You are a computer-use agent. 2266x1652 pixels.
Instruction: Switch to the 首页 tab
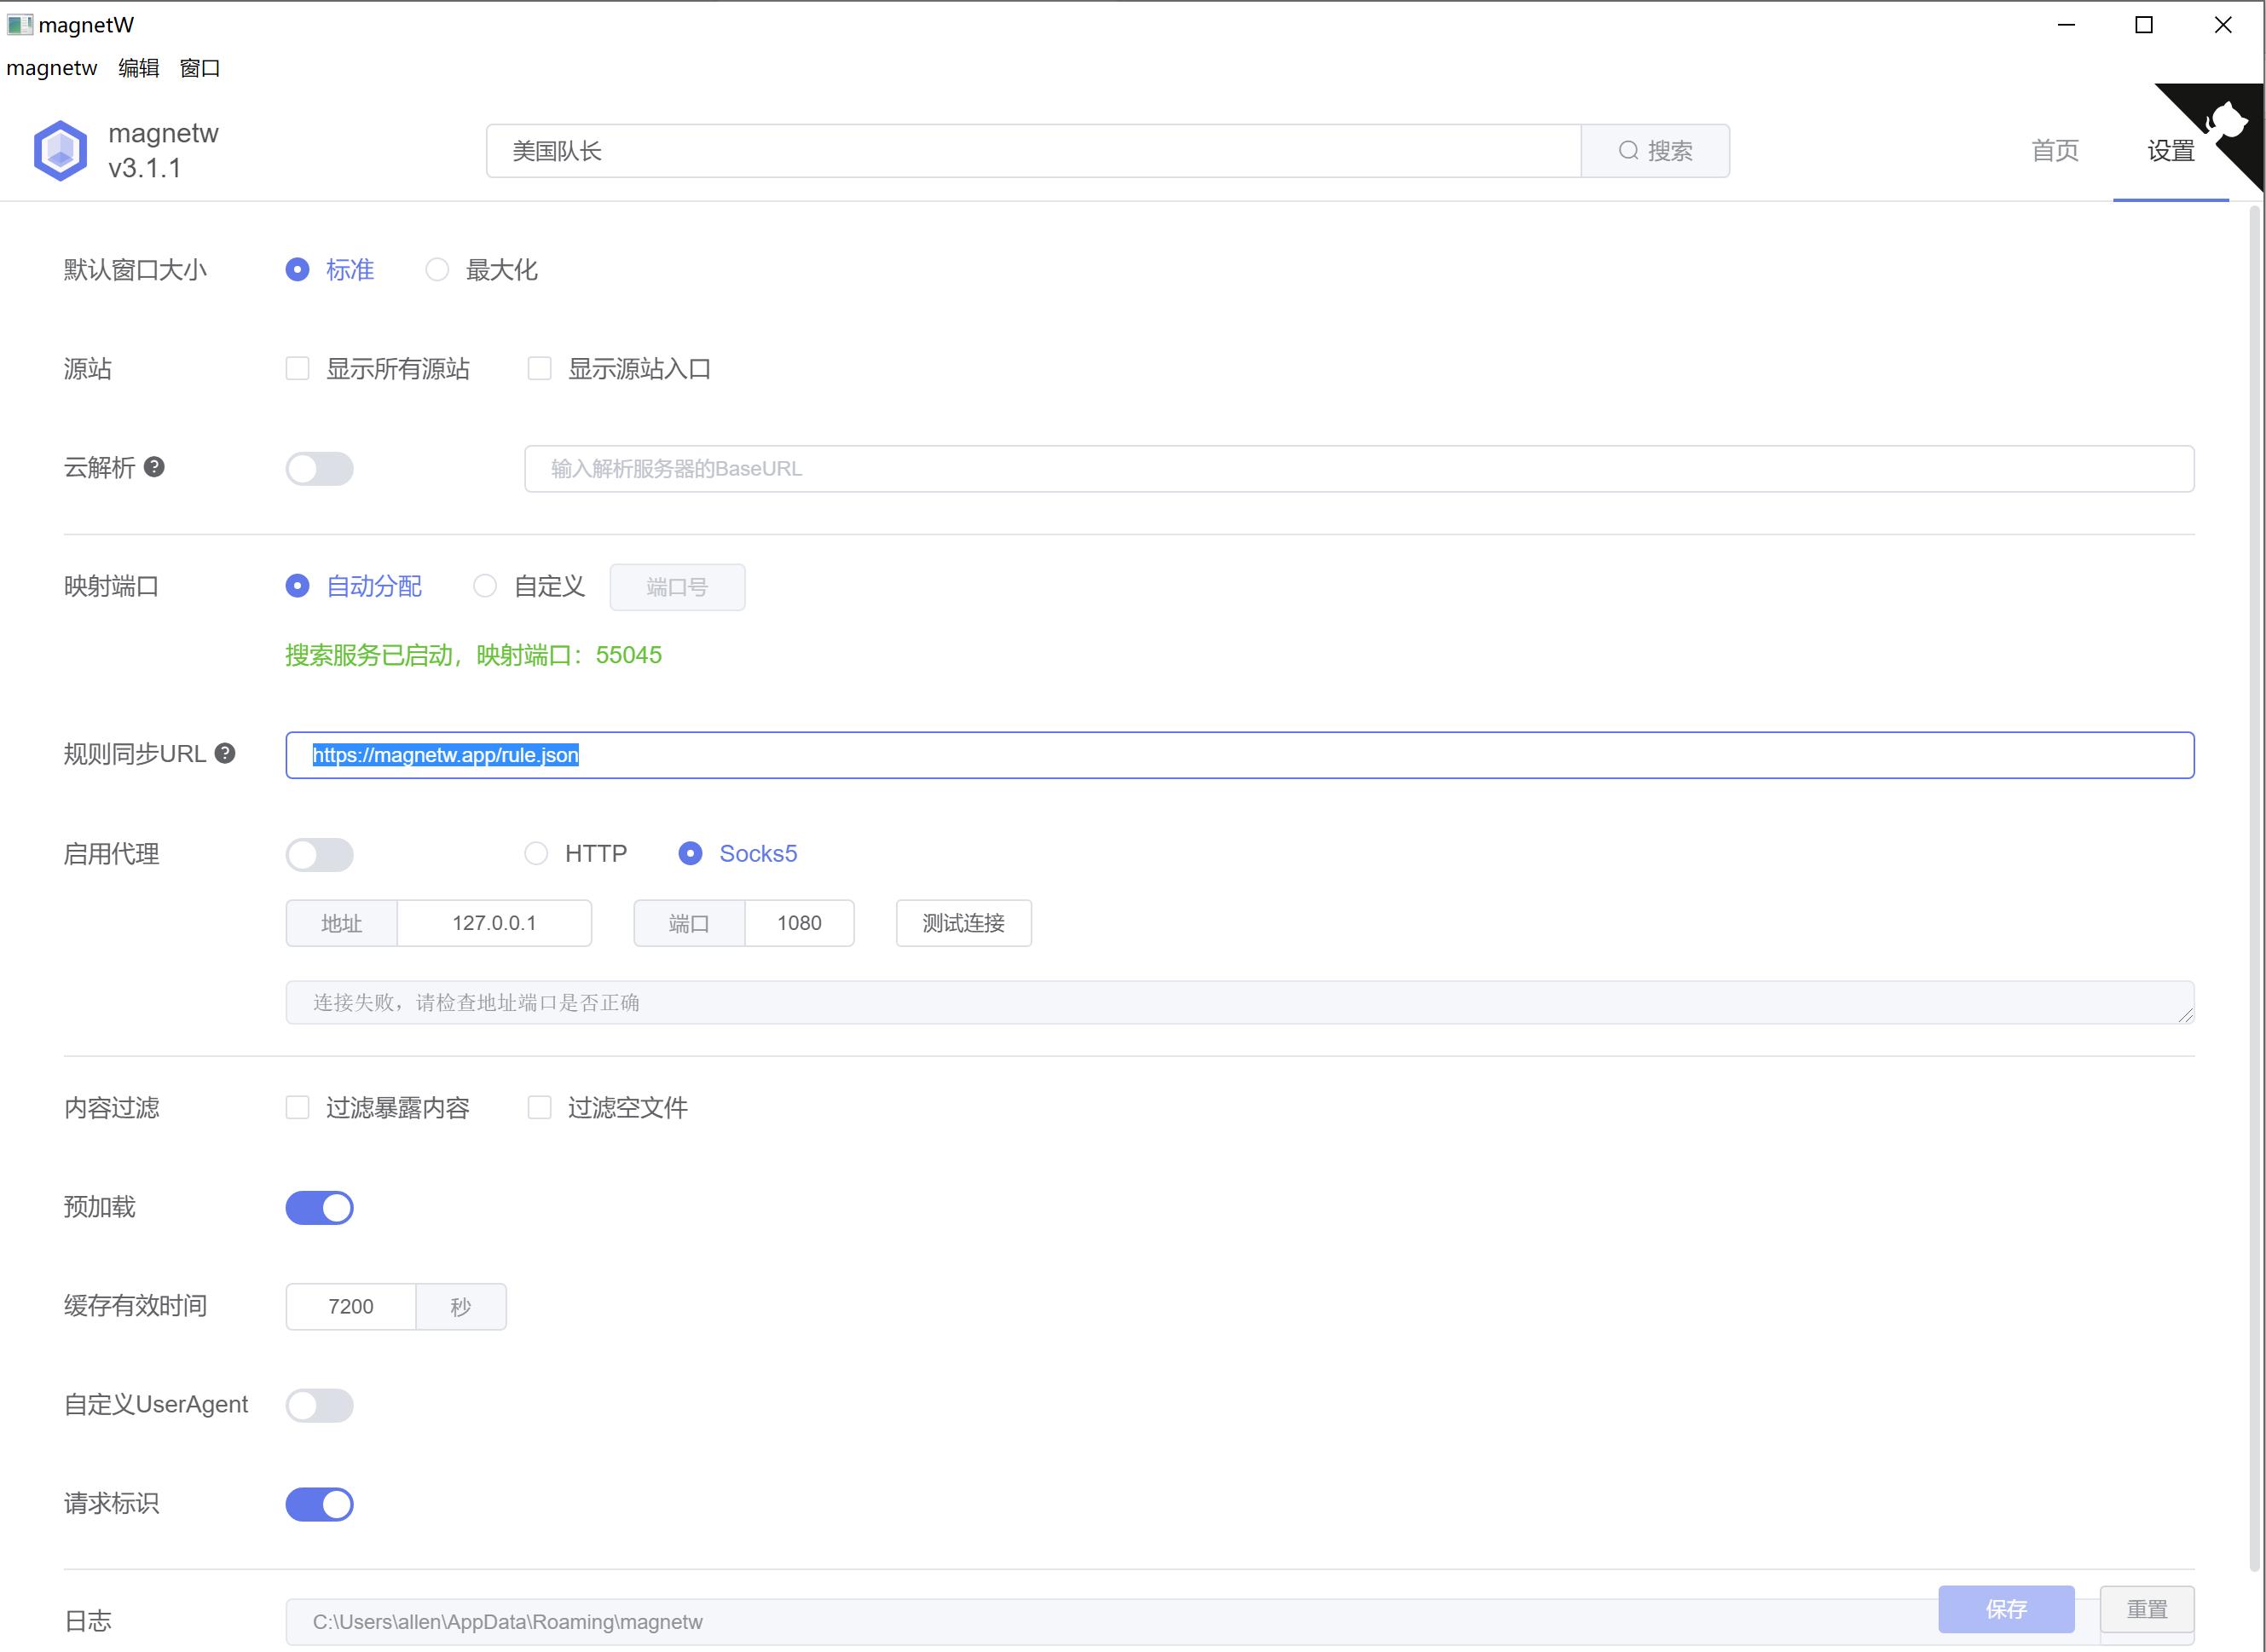pyautogui.click(x=2055, y=150)
